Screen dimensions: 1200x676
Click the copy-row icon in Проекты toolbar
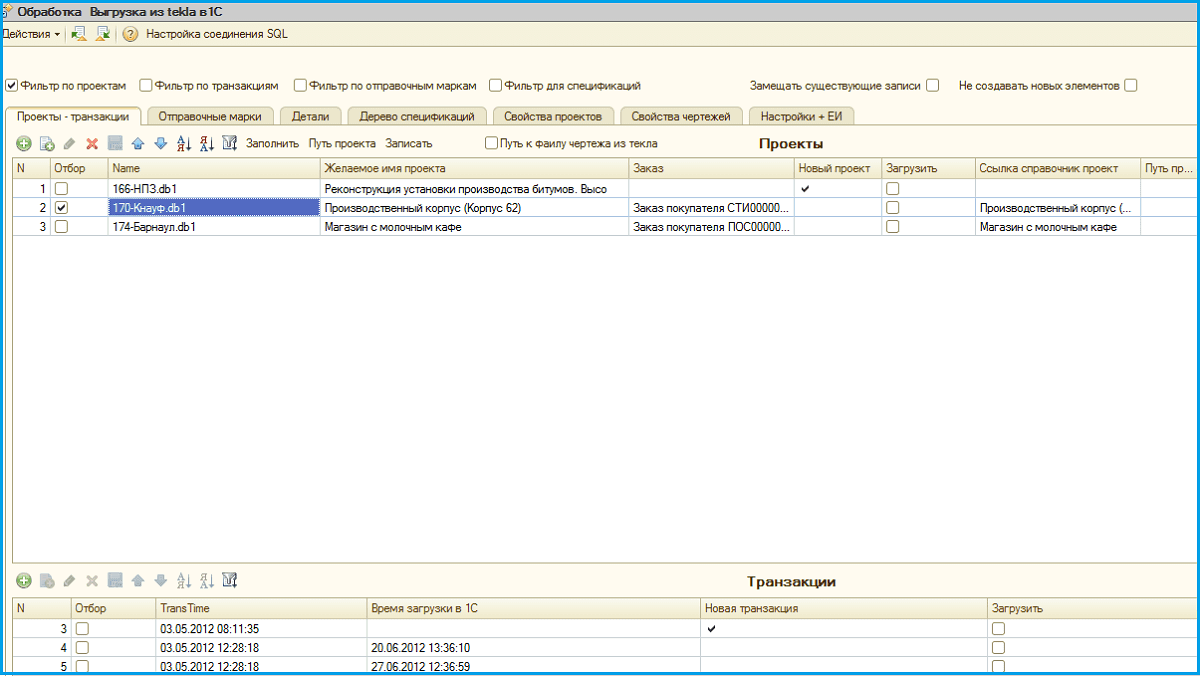coord(47,144)
